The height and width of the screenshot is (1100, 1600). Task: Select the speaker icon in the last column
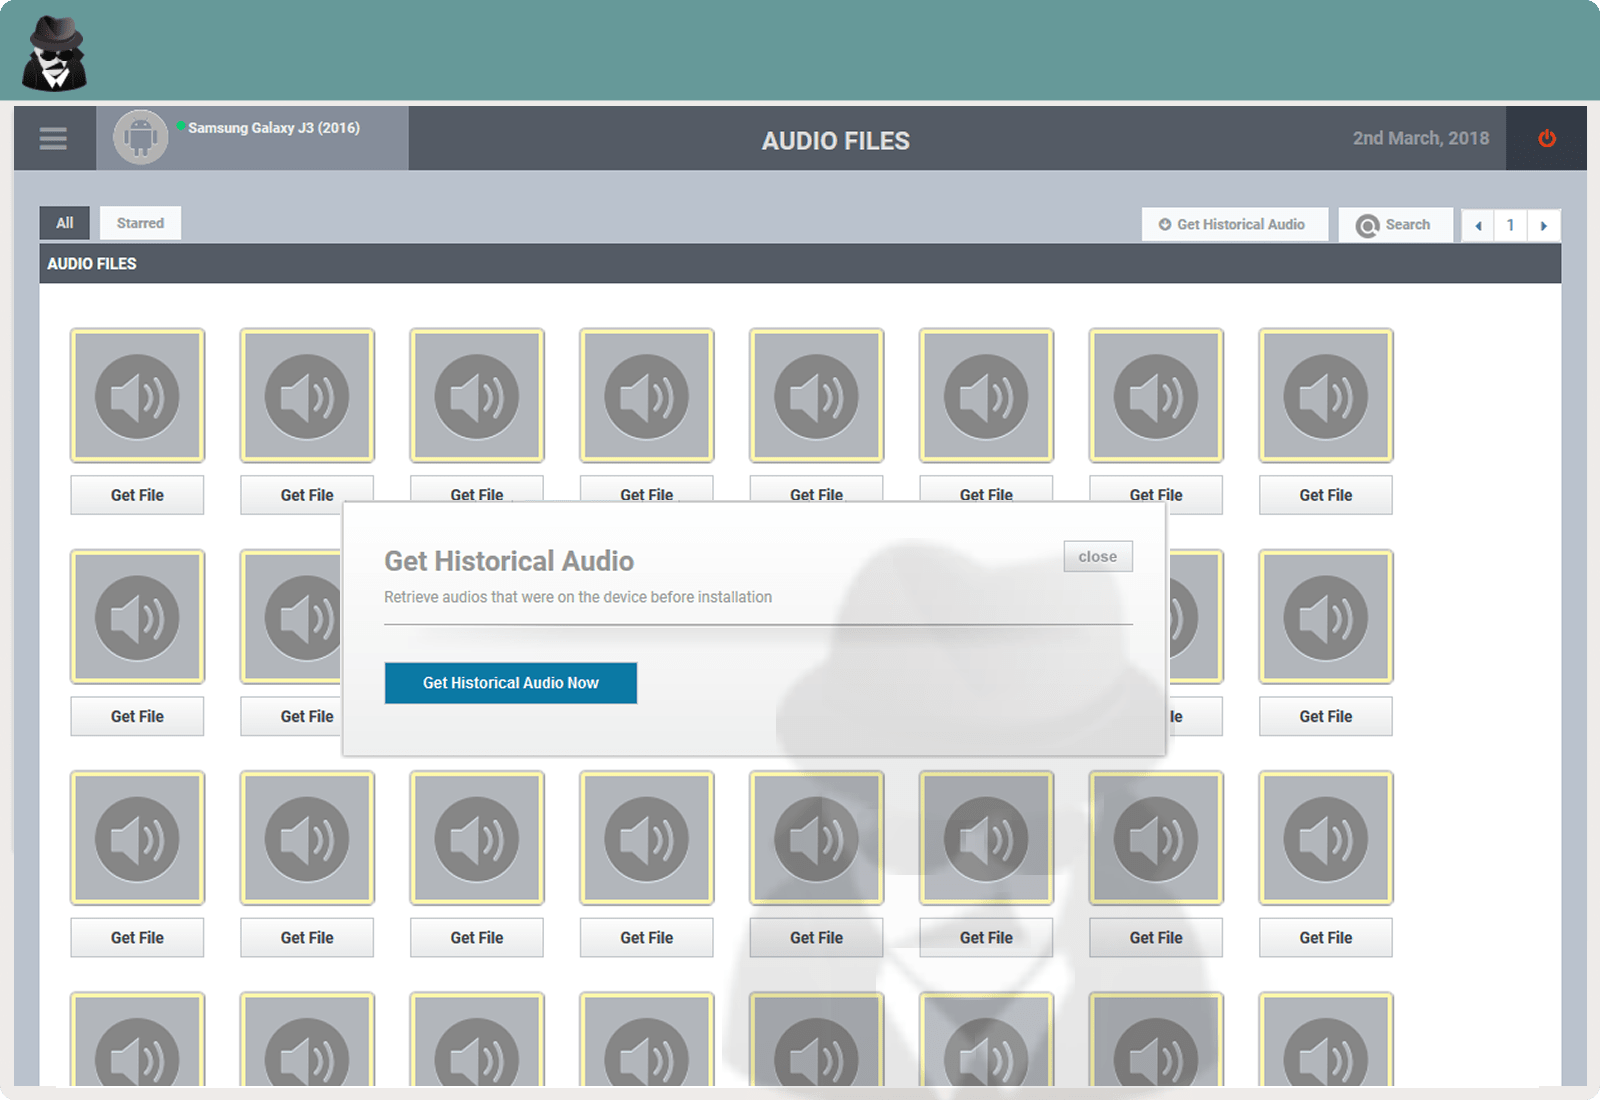(1324, 394)
